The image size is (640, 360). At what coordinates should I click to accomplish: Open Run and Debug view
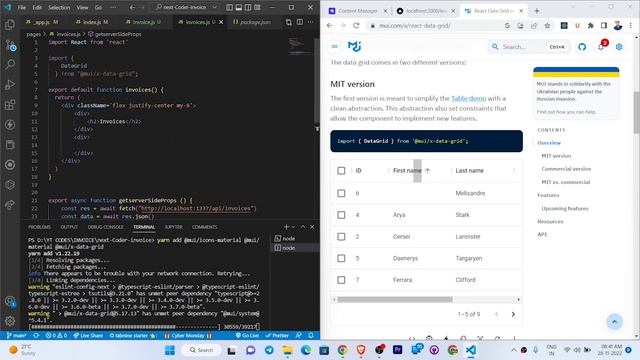coord(10,84)
